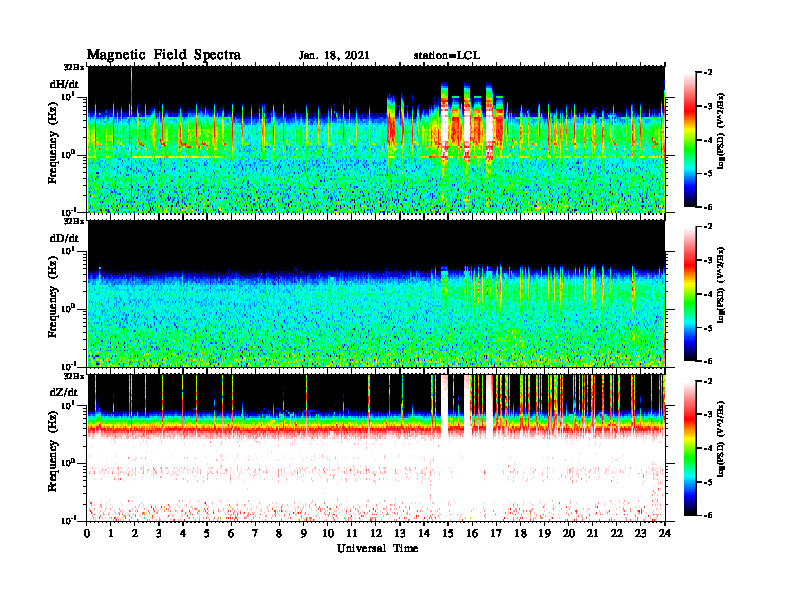Image resolution: width=792 pixels, height=612 pixels.
Task: Click hour 23 on the time axis
Action: (x=640, y=533)
